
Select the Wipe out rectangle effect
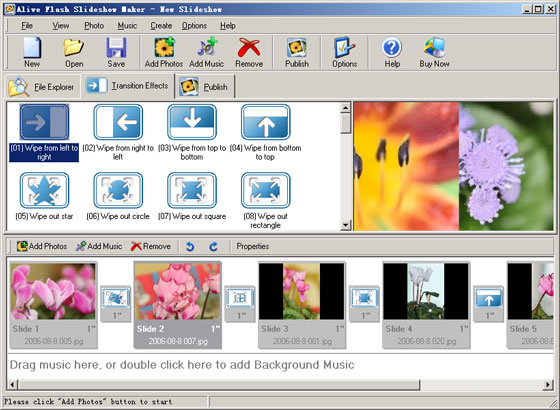pyautogui.click(x=265, y=201)
